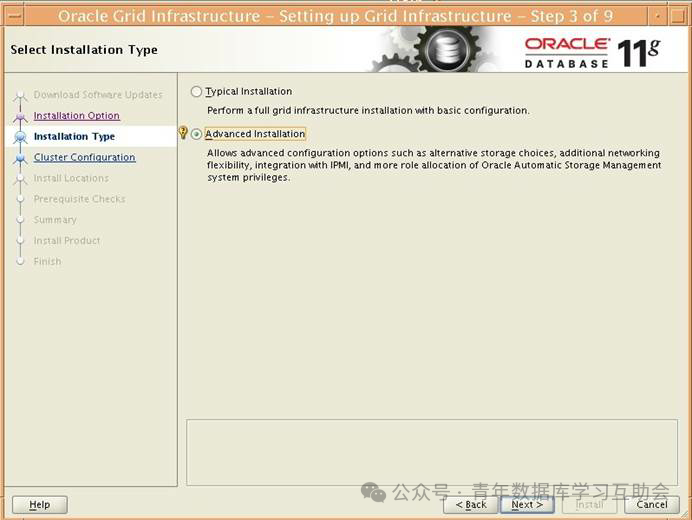Click the Download Software Updates step marker icon

click(x=20, y=96)
